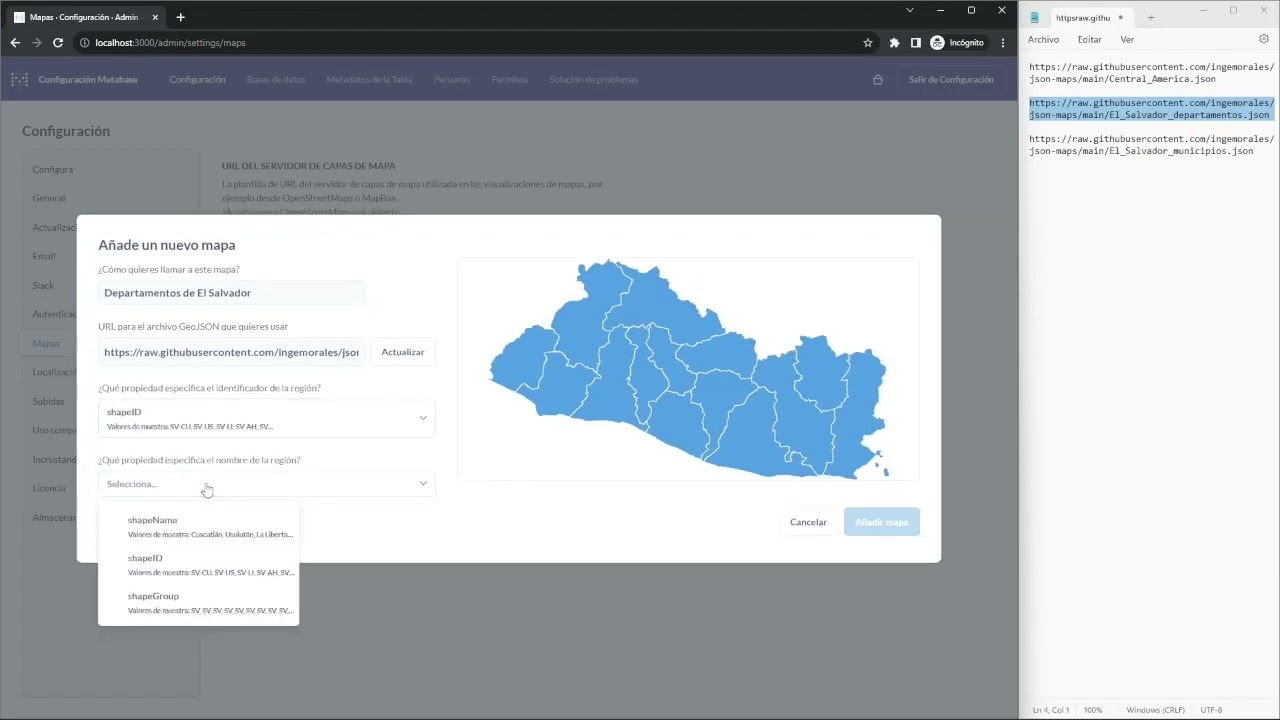Open Archivo menu in Notepad
Viewport: 1280px width, 720px height.
1043,40
